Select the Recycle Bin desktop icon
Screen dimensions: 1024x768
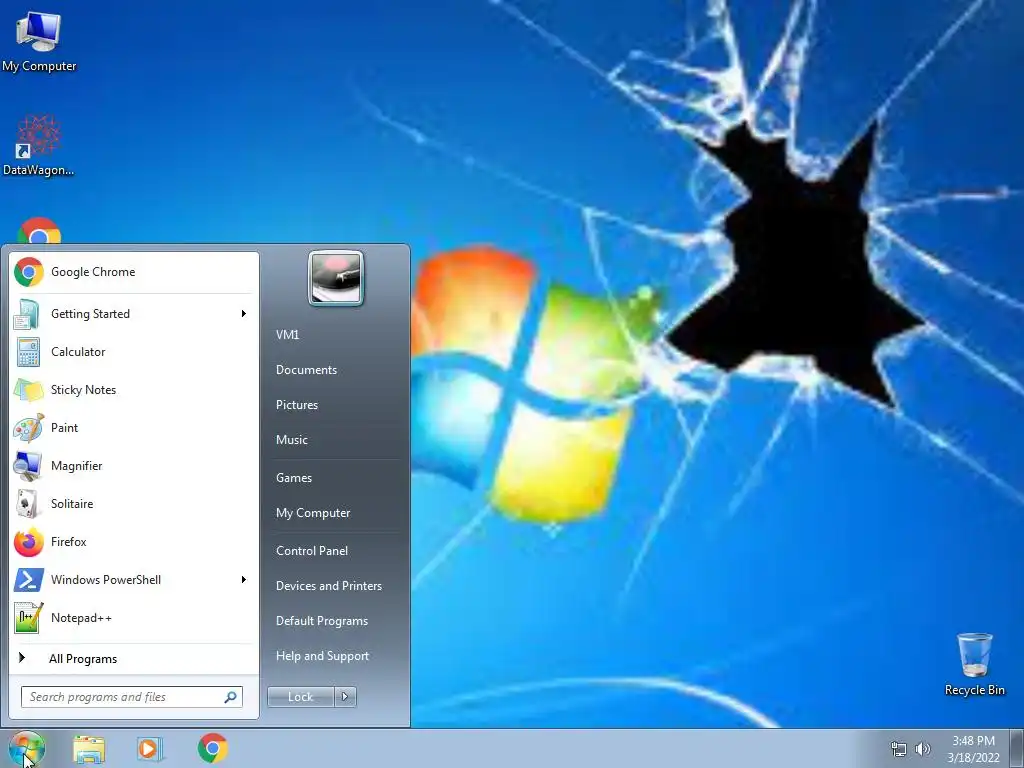tap(974, 664)
